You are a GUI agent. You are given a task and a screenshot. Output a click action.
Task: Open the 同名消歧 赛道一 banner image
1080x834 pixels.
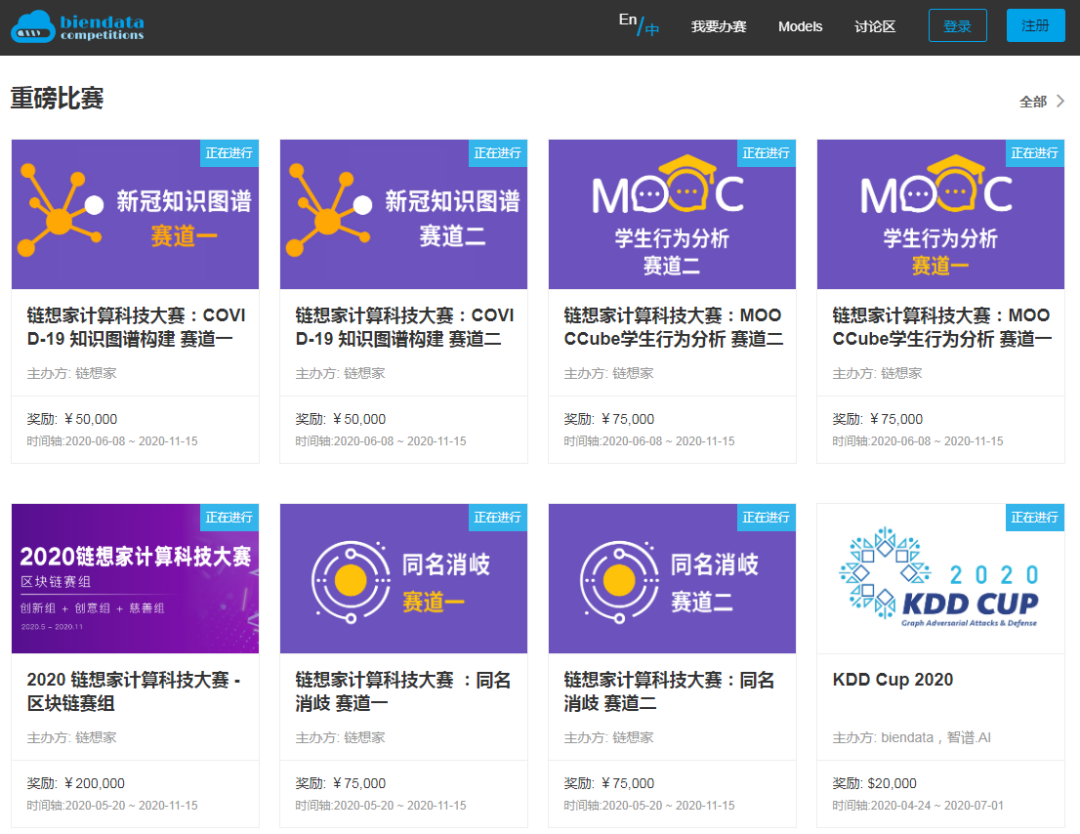(404, 578)
